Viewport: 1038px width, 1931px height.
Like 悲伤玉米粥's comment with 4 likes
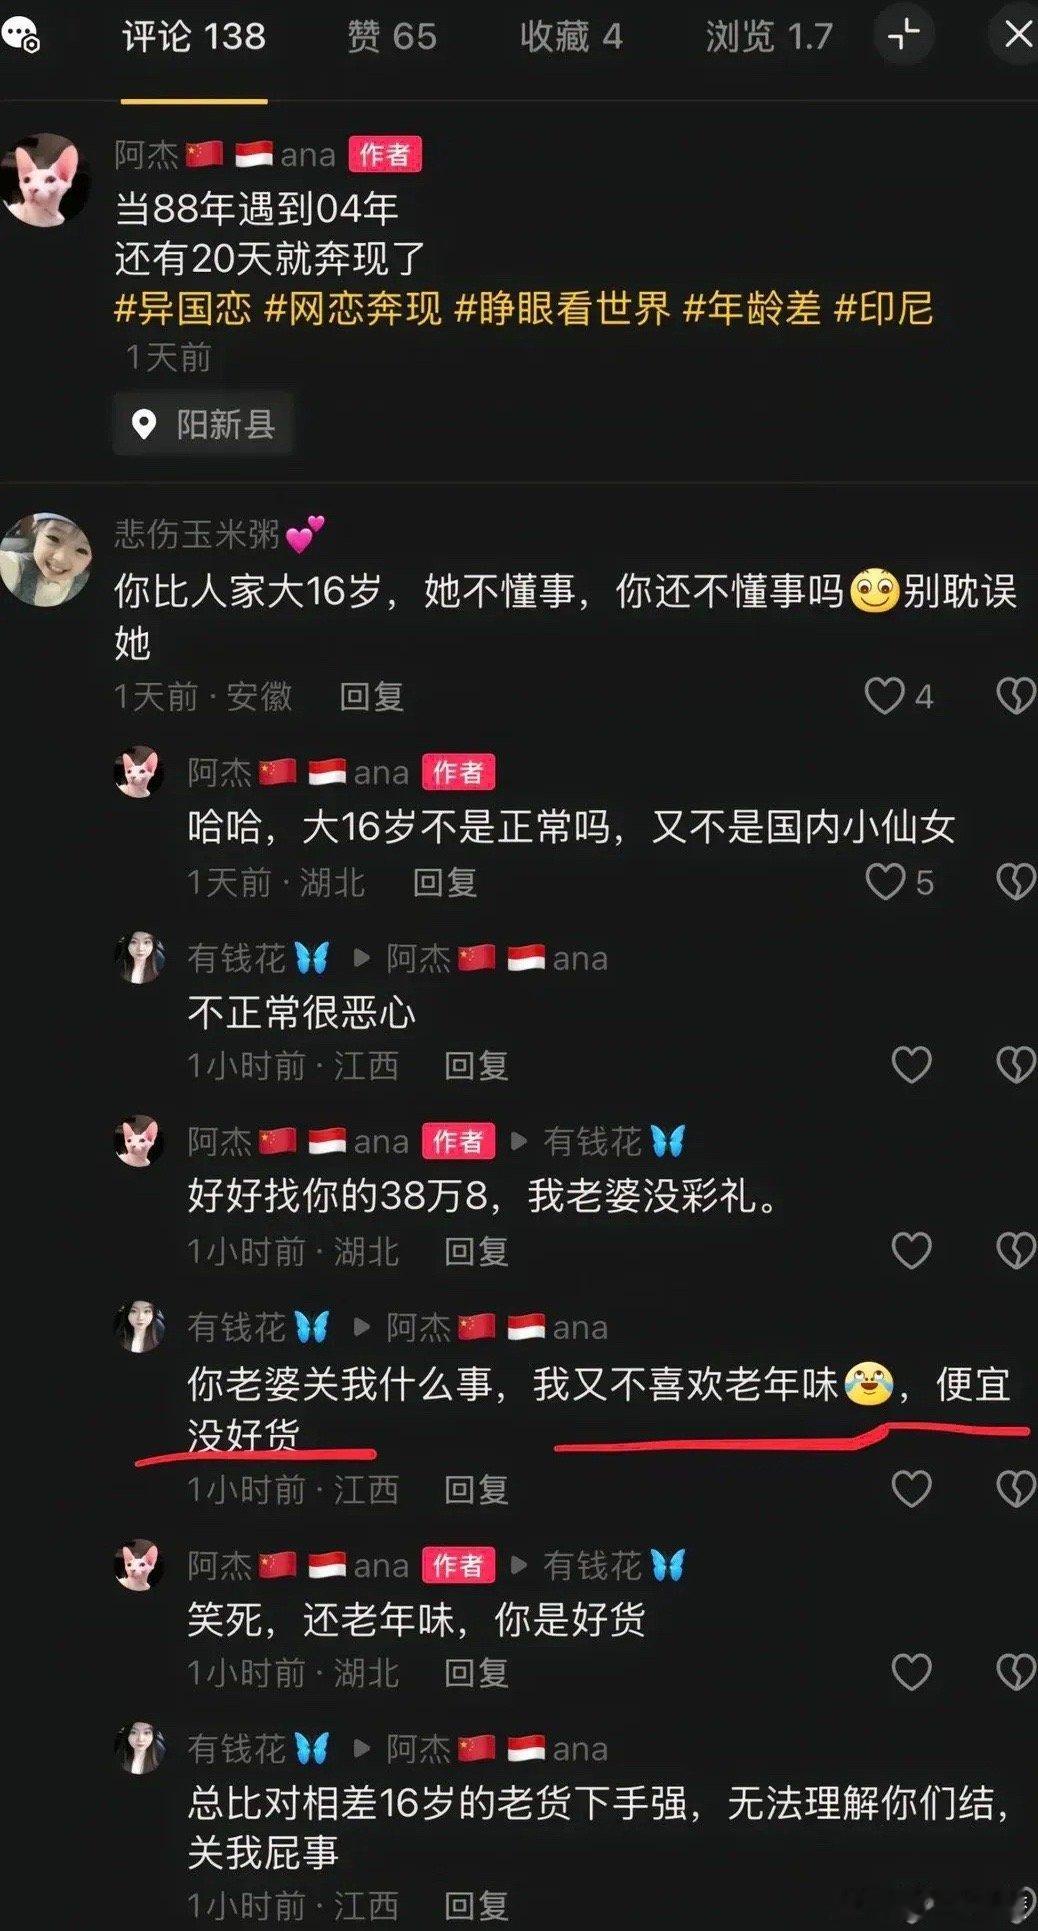click(x=884, y=696)
